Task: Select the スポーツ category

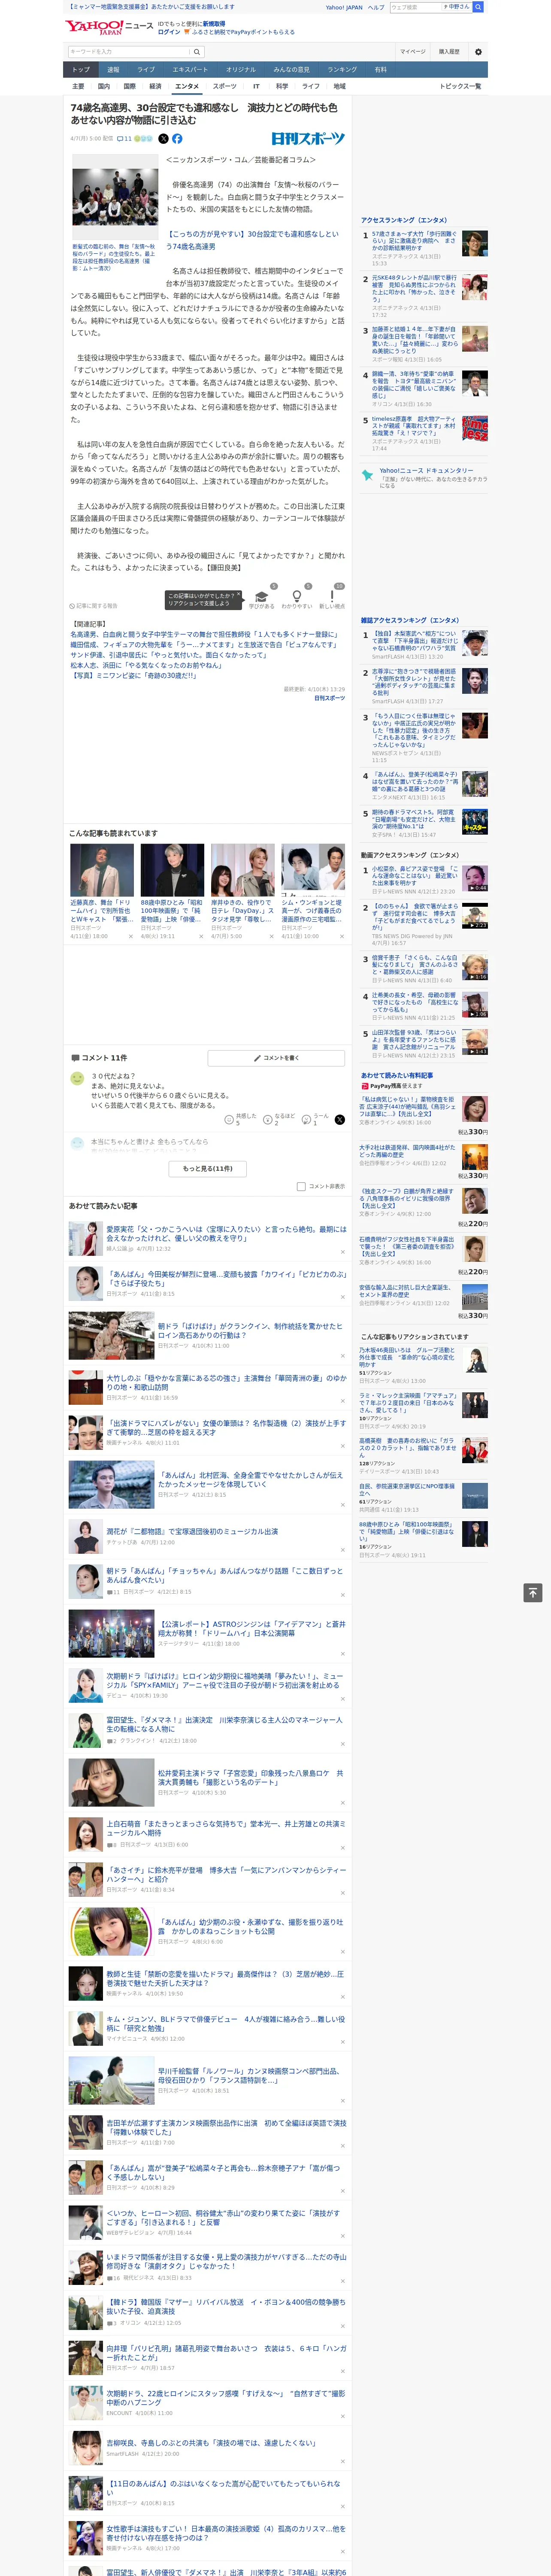Action: [x=225, y=86]
